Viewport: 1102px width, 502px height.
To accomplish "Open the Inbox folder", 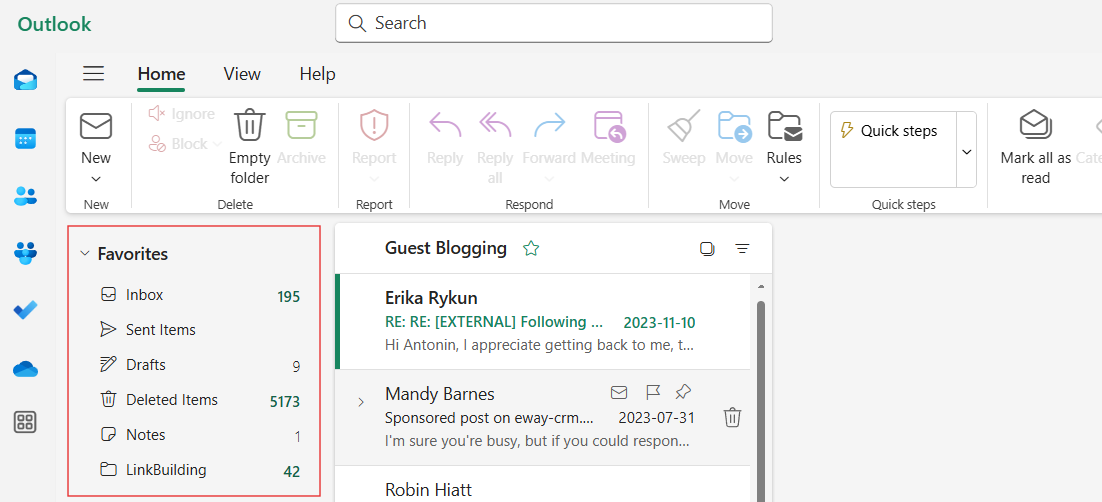I will (x=194, y=295).
